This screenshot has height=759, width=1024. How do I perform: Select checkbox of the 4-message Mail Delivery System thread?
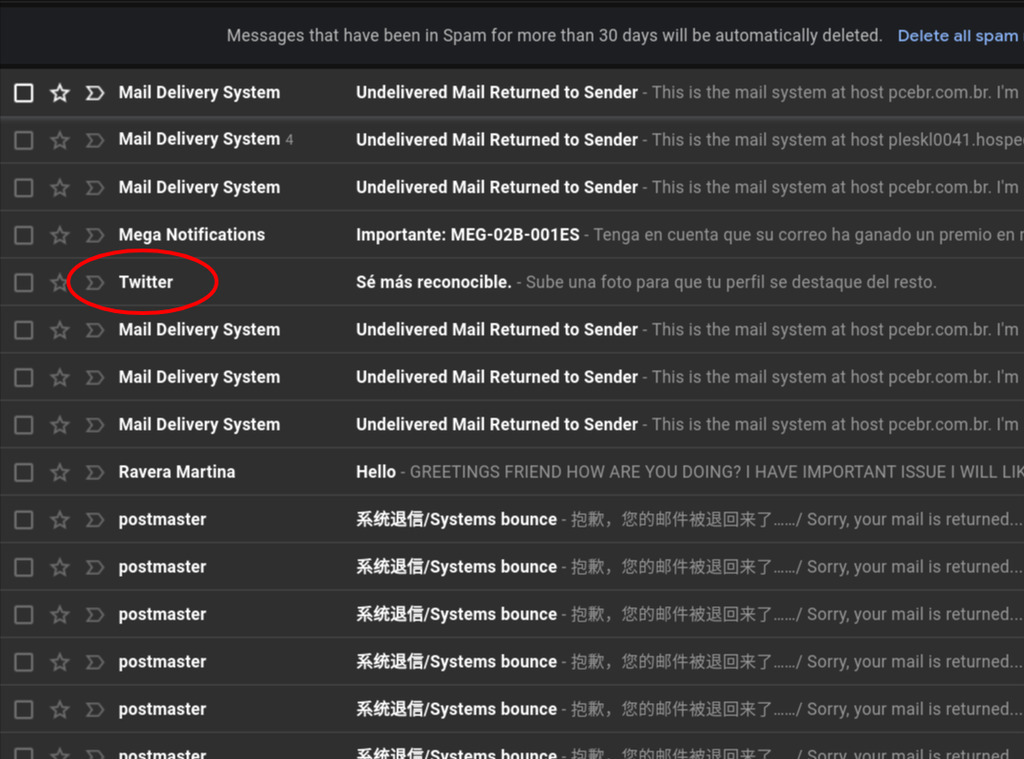(24, 140)
